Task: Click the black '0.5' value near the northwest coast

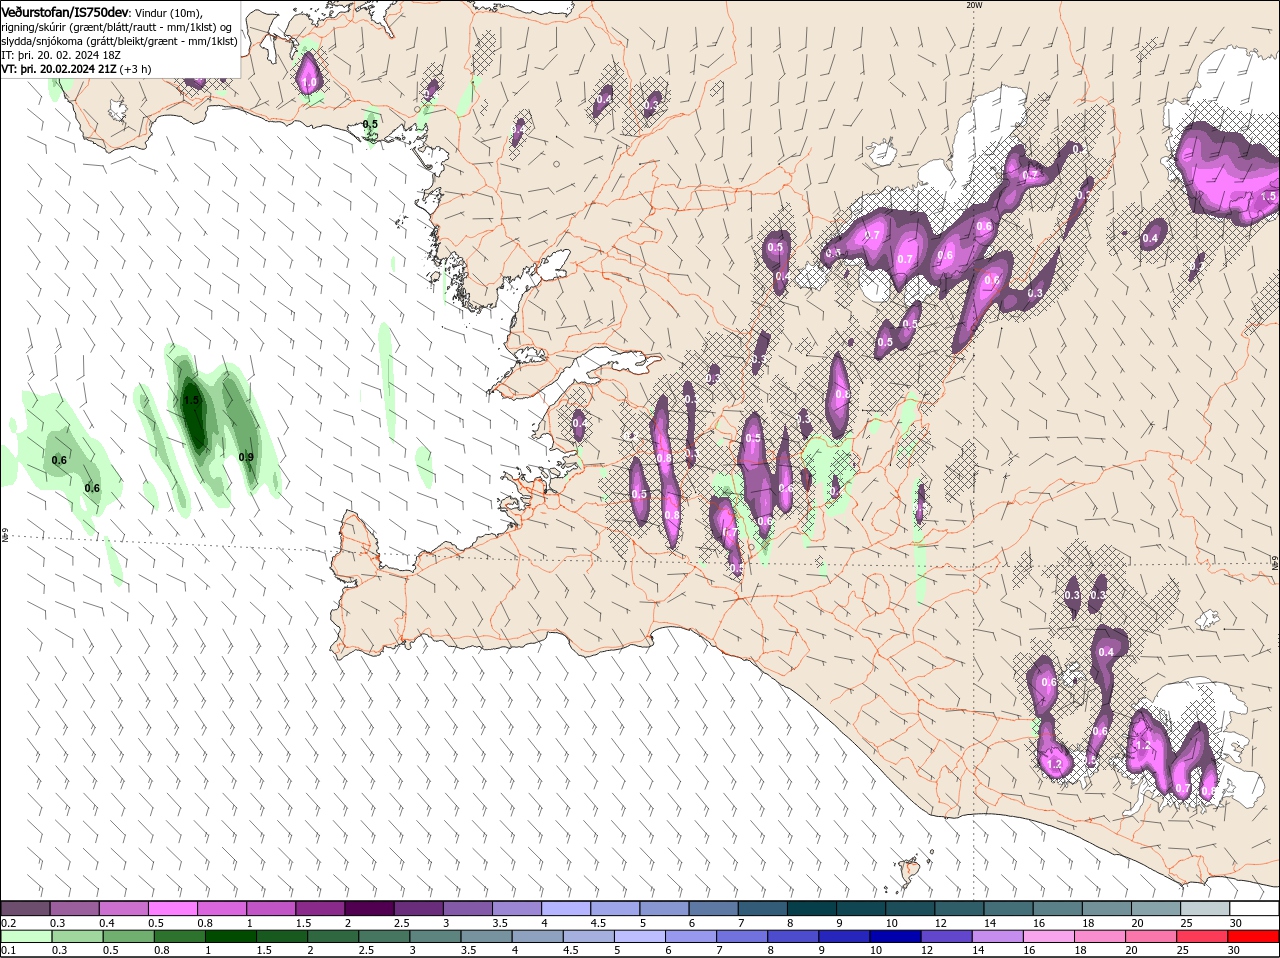Action: click(x=370, y=124)
